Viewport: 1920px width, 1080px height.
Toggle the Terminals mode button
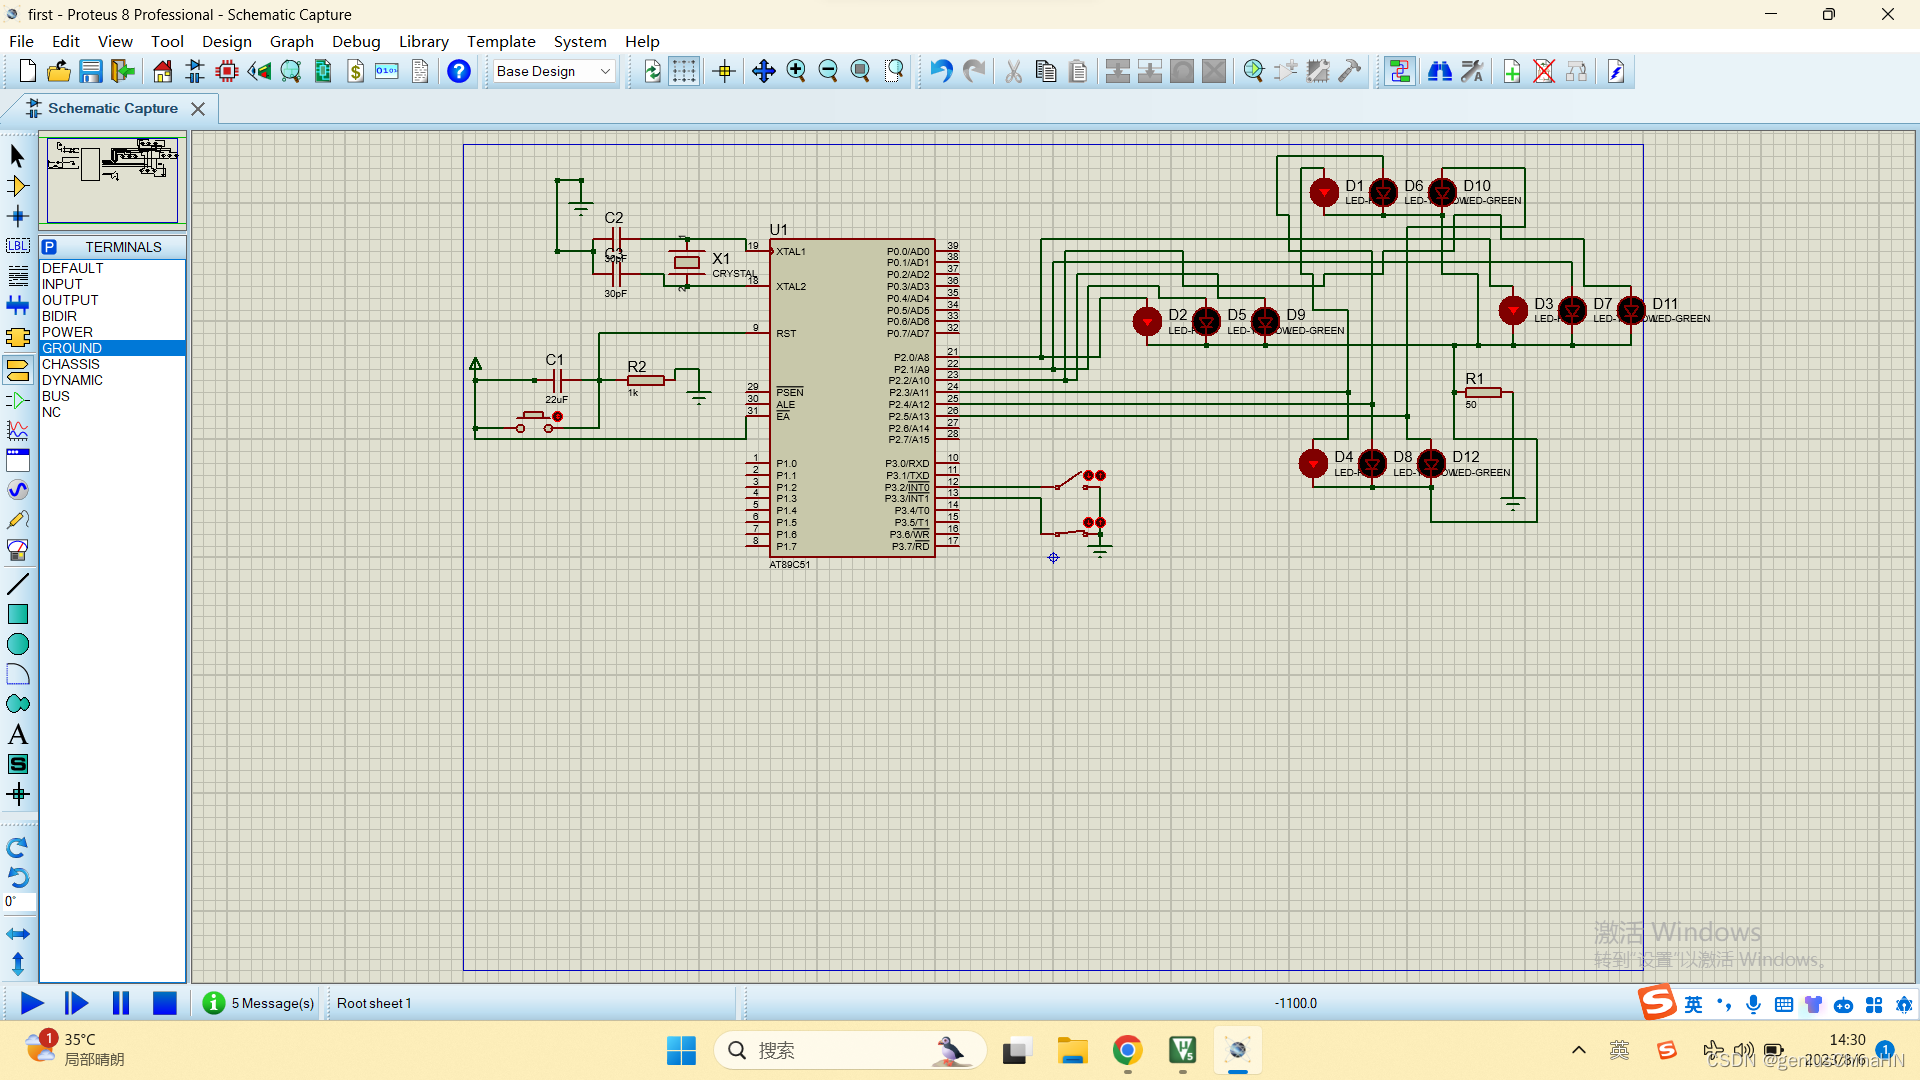[17, 370]
